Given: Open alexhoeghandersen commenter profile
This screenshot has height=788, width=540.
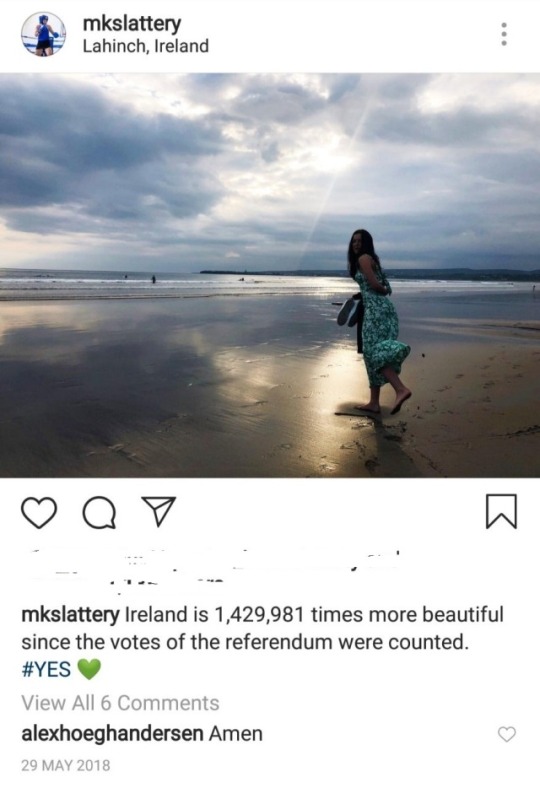Looking at the screenshot, I should 112,734.
